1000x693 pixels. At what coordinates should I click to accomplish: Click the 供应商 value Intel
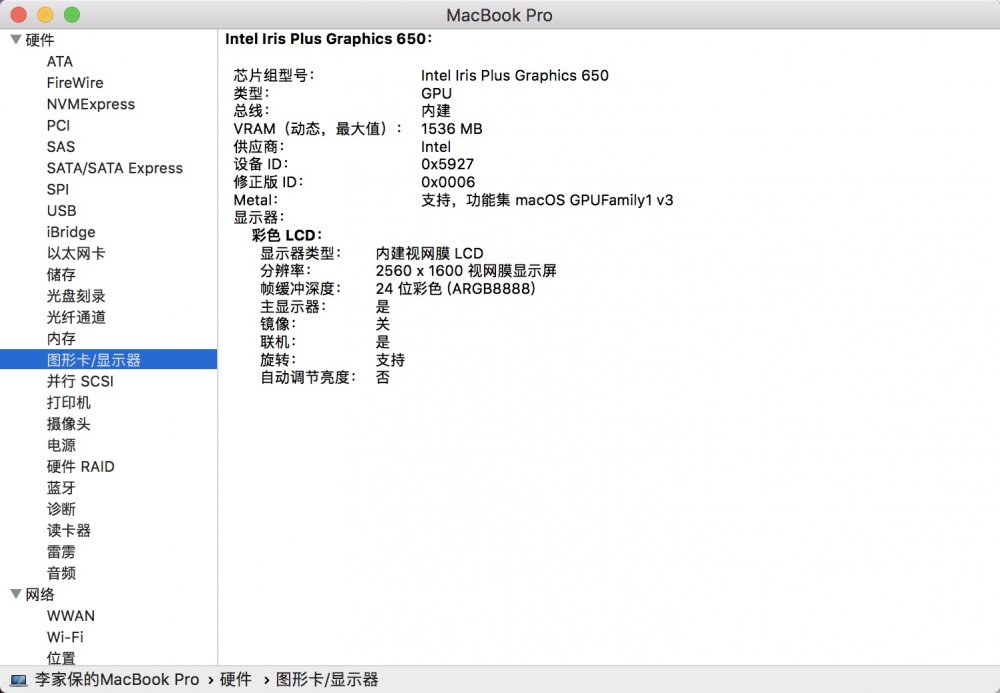point(436,147)
